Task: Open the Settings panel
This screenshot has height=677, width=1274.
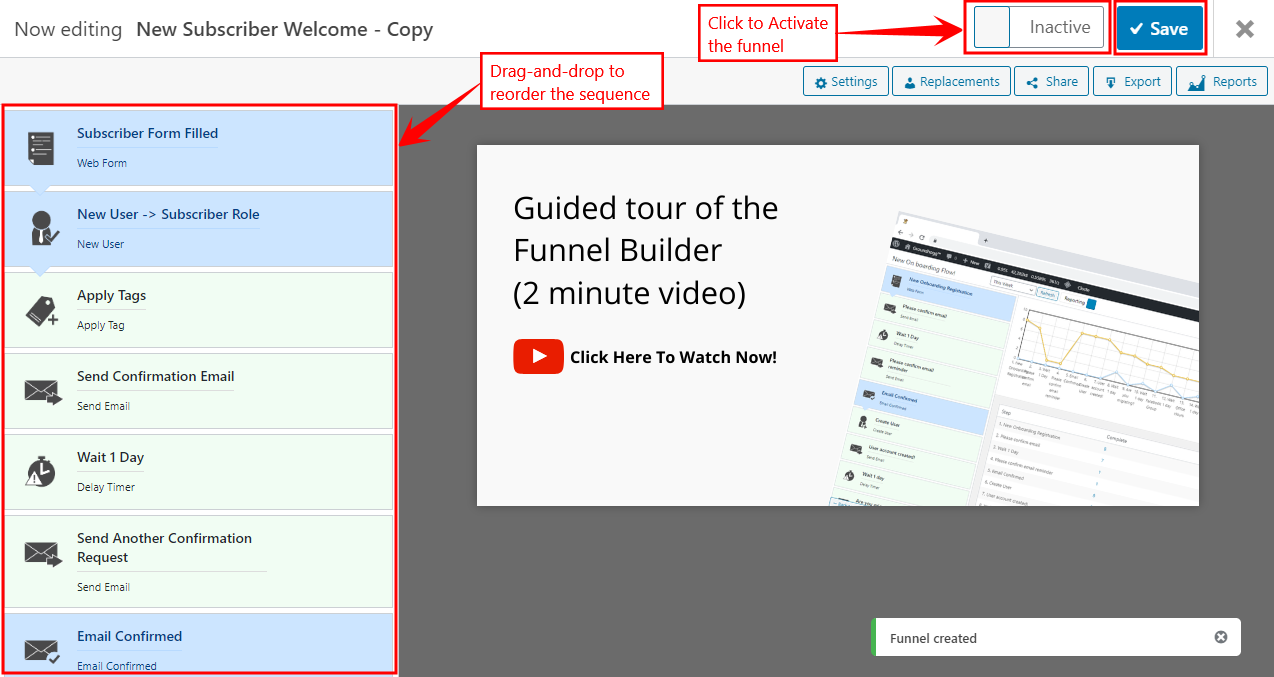Action: coord(846,82)
